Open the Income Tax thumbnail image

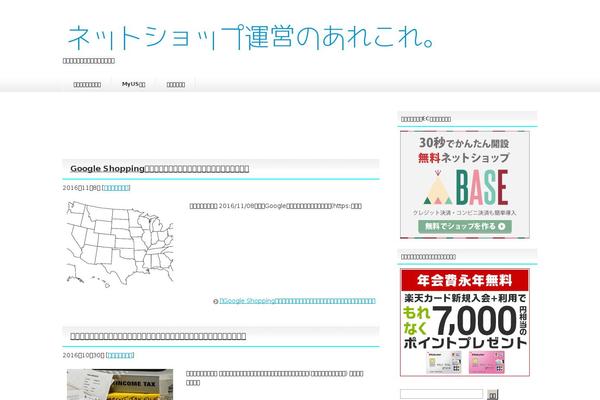pyautogui.click(x=120, y=384)
